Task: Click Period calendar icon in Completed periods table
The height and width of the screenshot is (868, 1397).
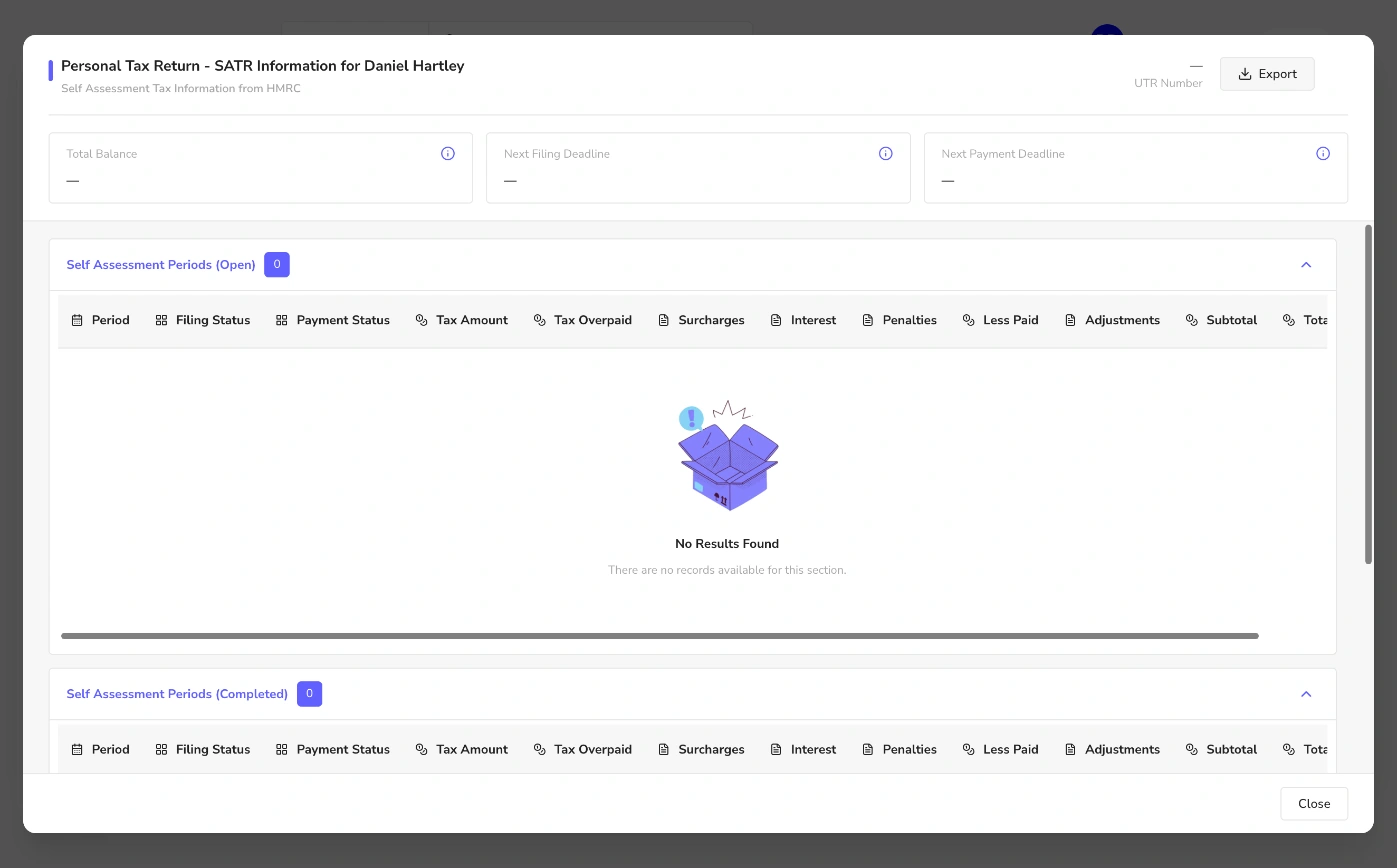Action: [x=77, y=749]
